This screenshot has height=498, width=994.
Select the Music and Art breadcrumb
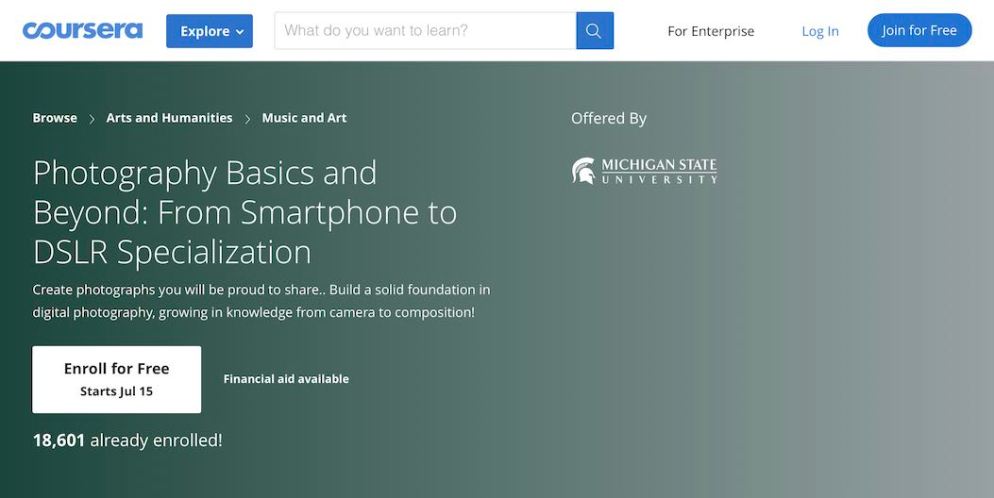coord(304,118)
